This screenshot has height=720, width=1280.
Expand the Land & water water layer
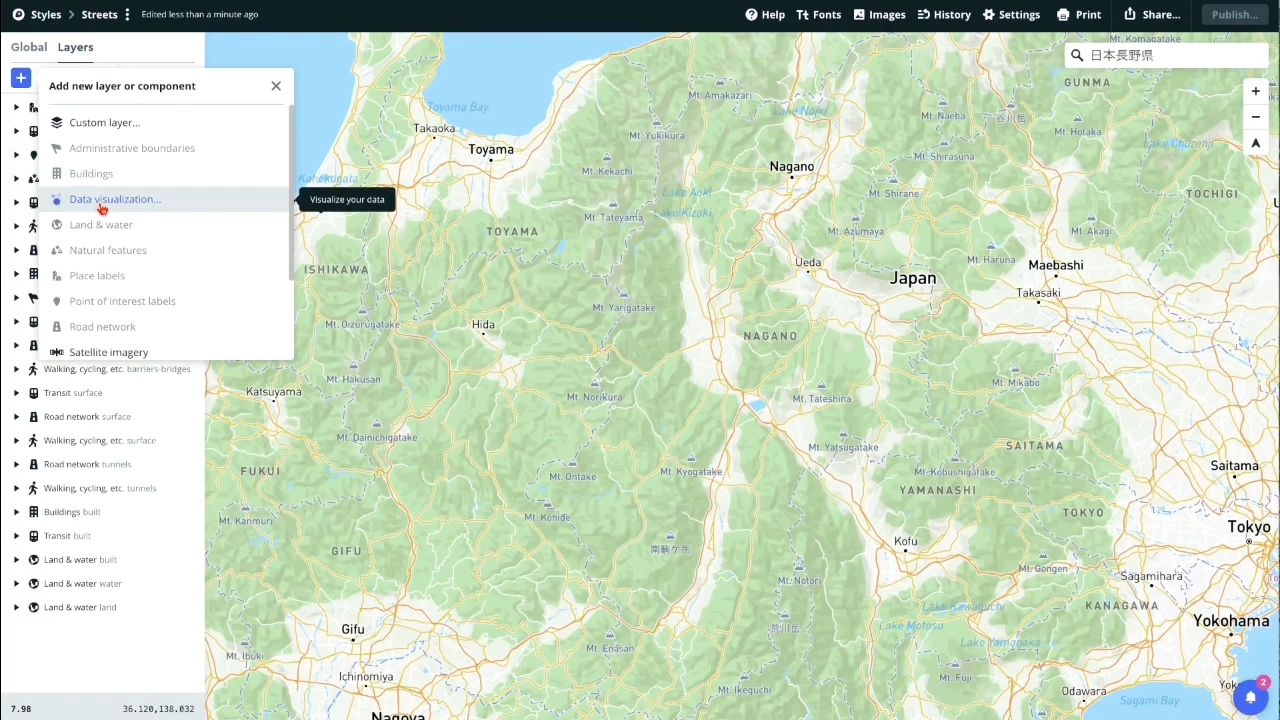point(17,583)
